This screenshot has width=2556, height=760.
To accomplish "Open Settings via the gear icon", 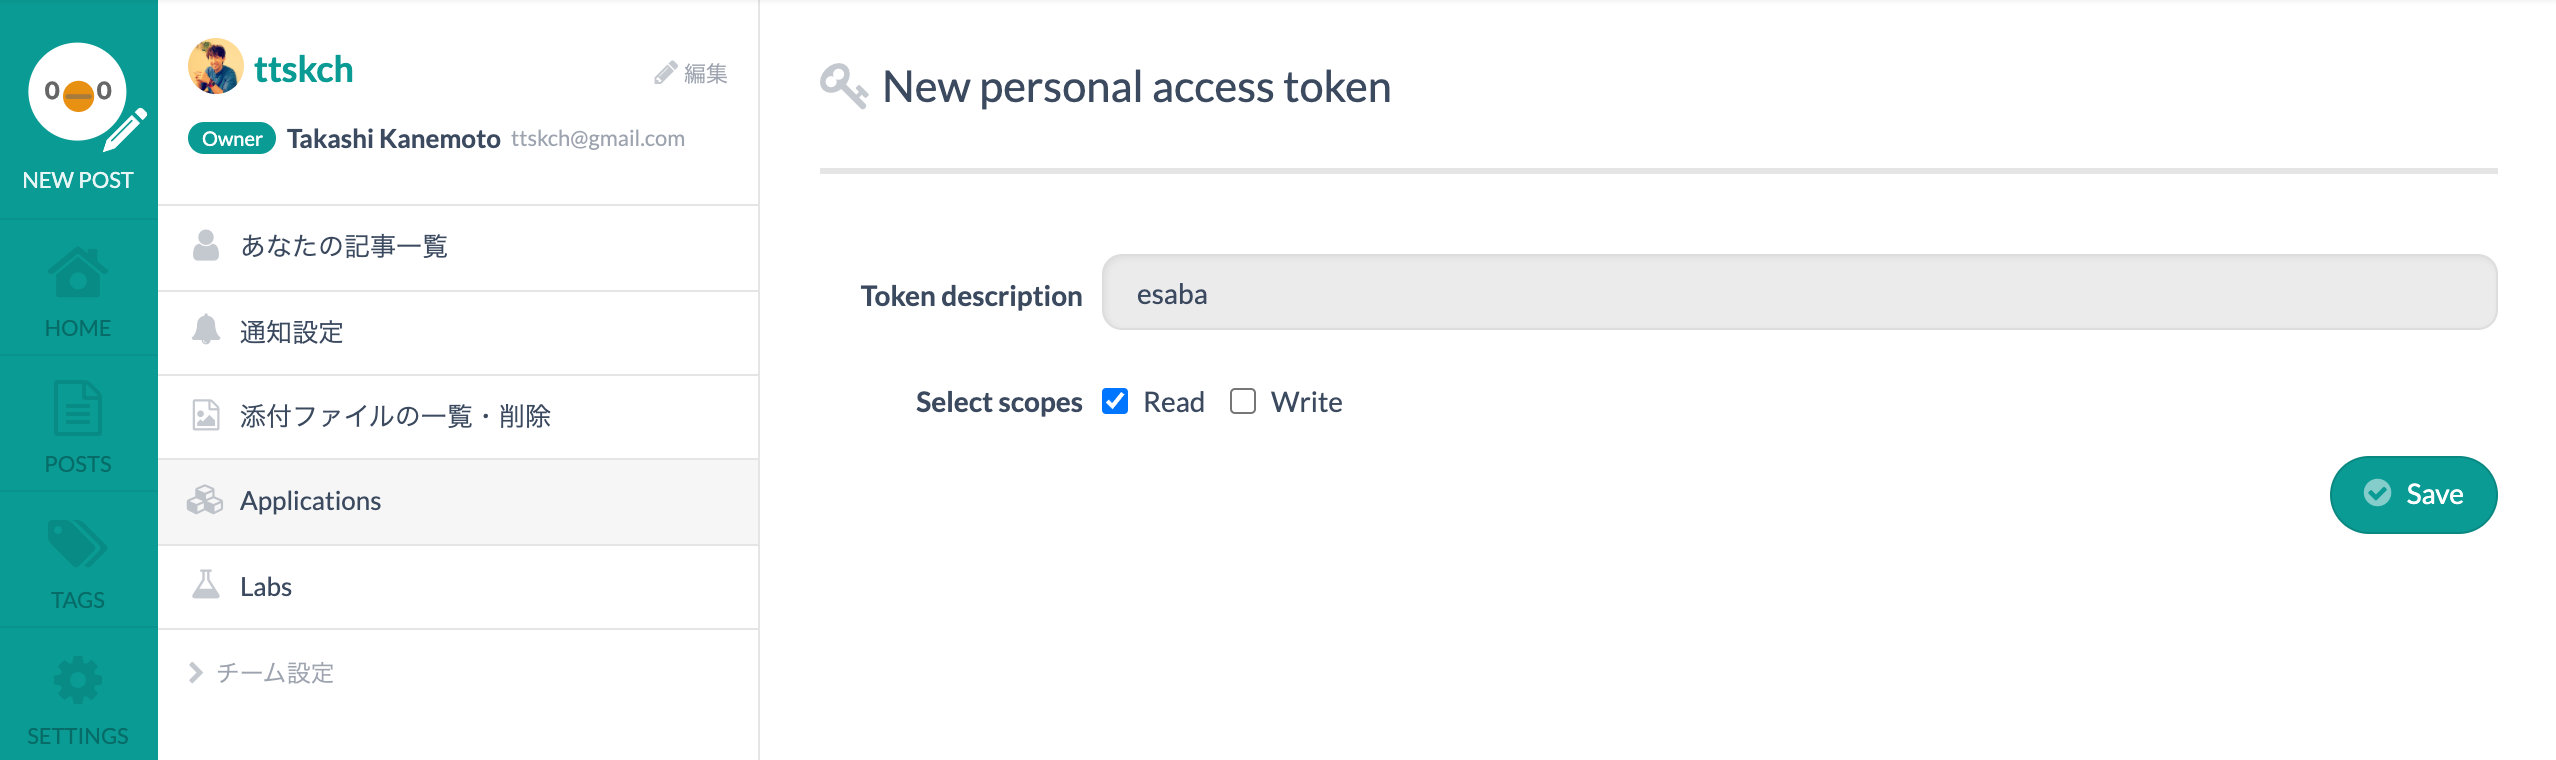I will (78, 681).
